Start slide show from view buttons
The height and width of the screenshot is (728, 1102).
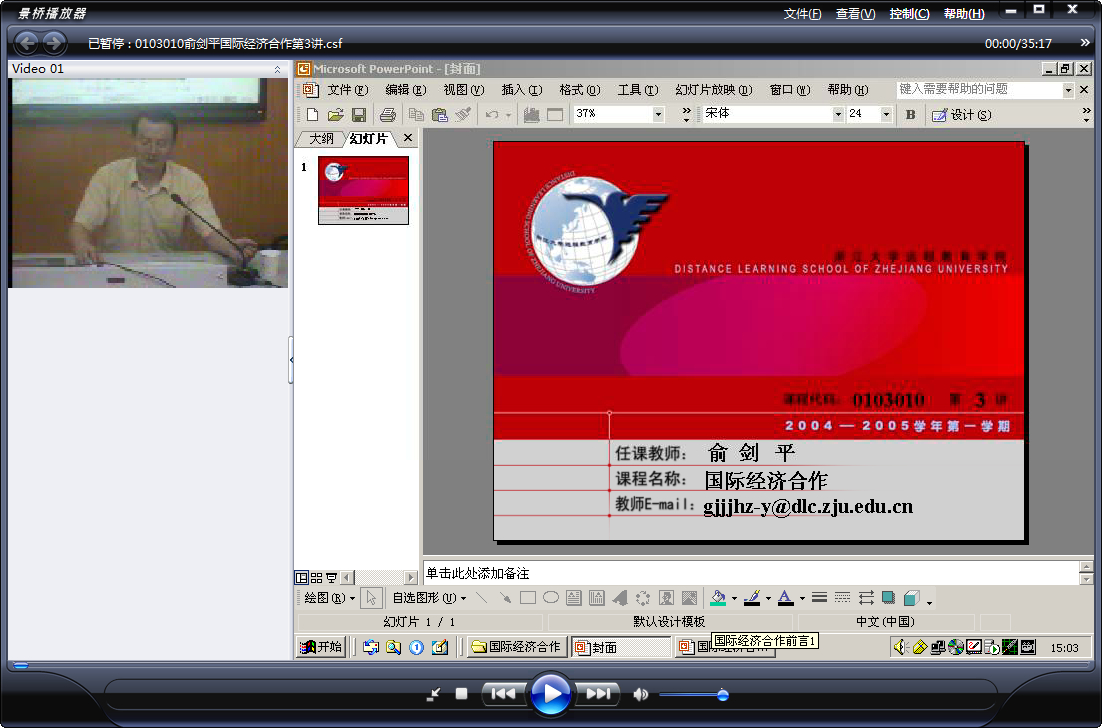[x=331, y=578]
